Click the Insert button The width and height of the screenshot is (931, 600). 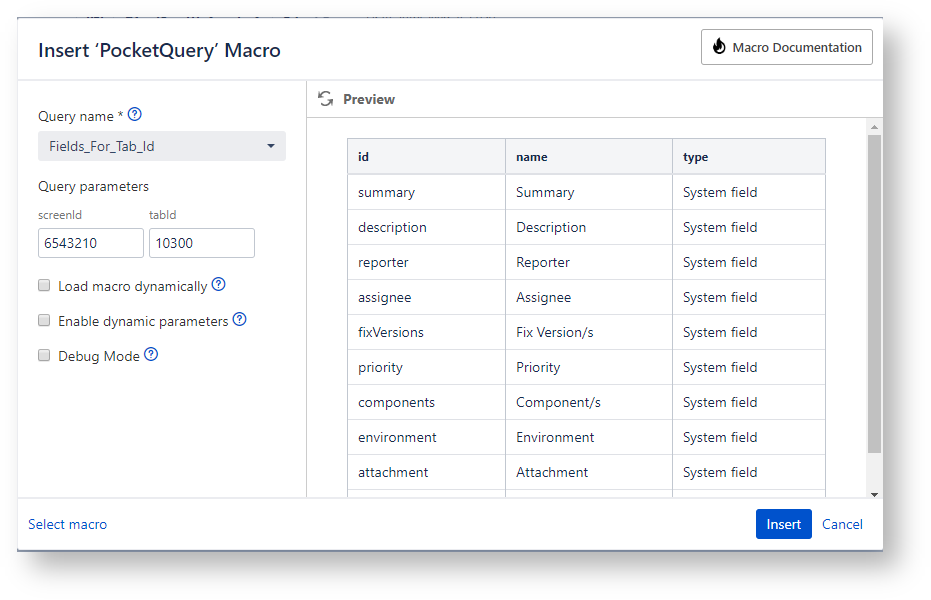pyautogui.click(x=783, y=524)
